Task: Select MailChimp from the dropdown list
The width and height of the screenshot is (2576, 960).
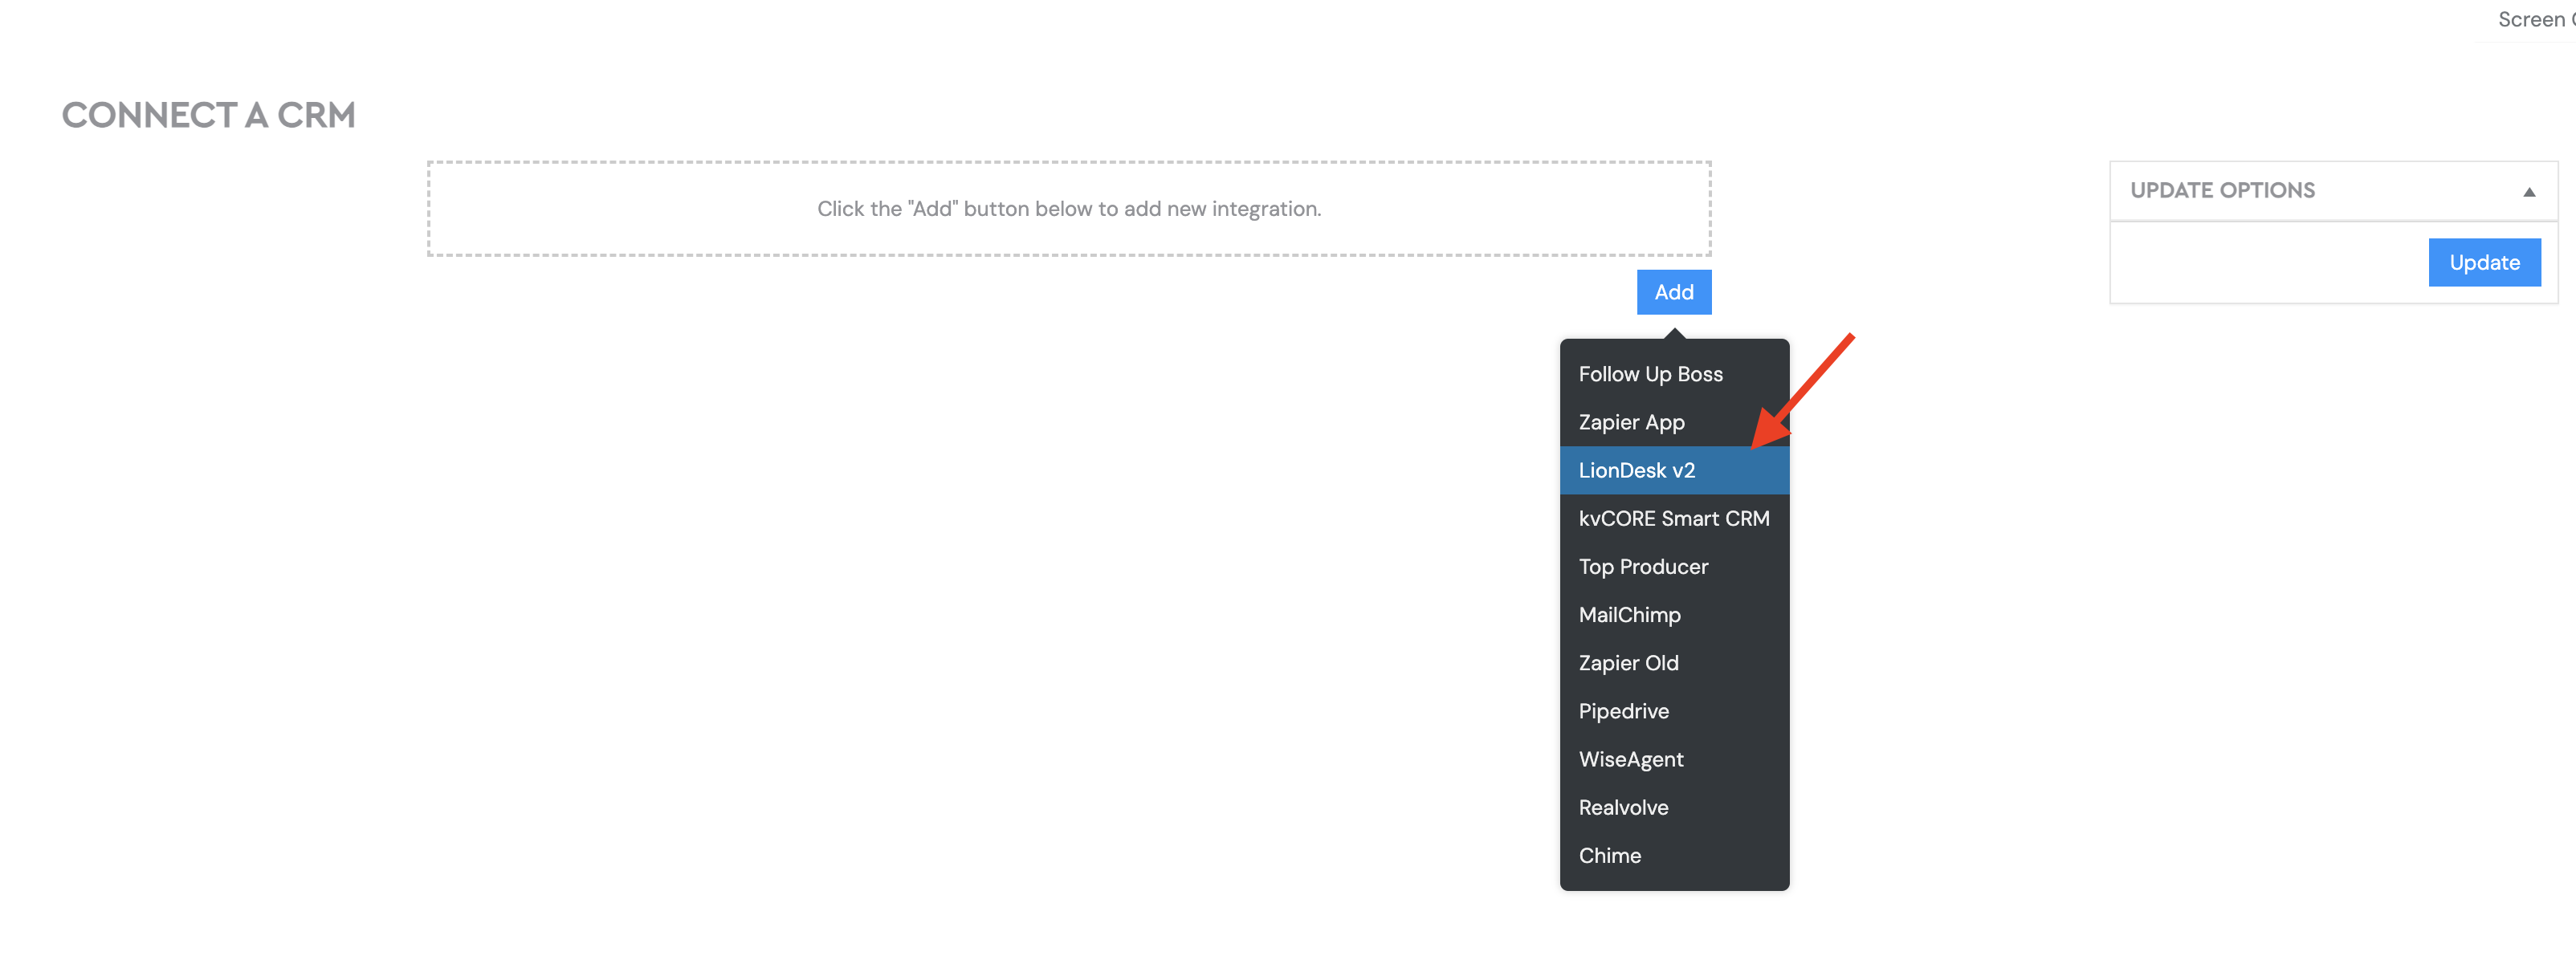Action: point(1674,614)
